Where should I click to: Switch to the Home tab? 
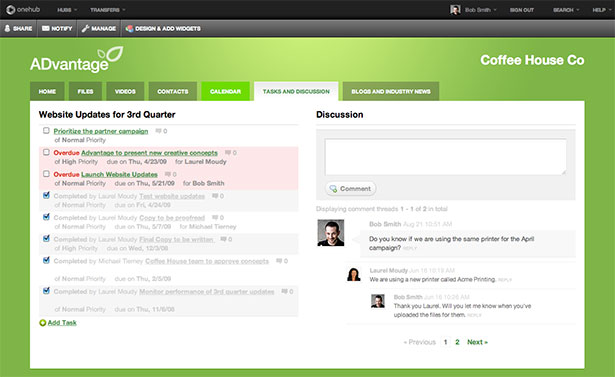click(47, 91)
